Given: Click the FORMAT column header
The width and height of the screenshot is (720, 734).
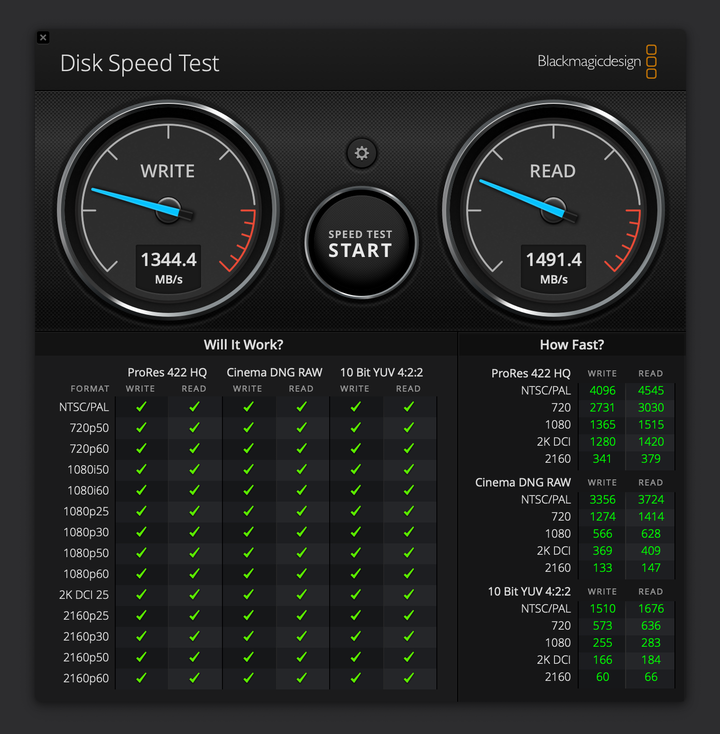Looking at the screenshot, I should [90, 389].
